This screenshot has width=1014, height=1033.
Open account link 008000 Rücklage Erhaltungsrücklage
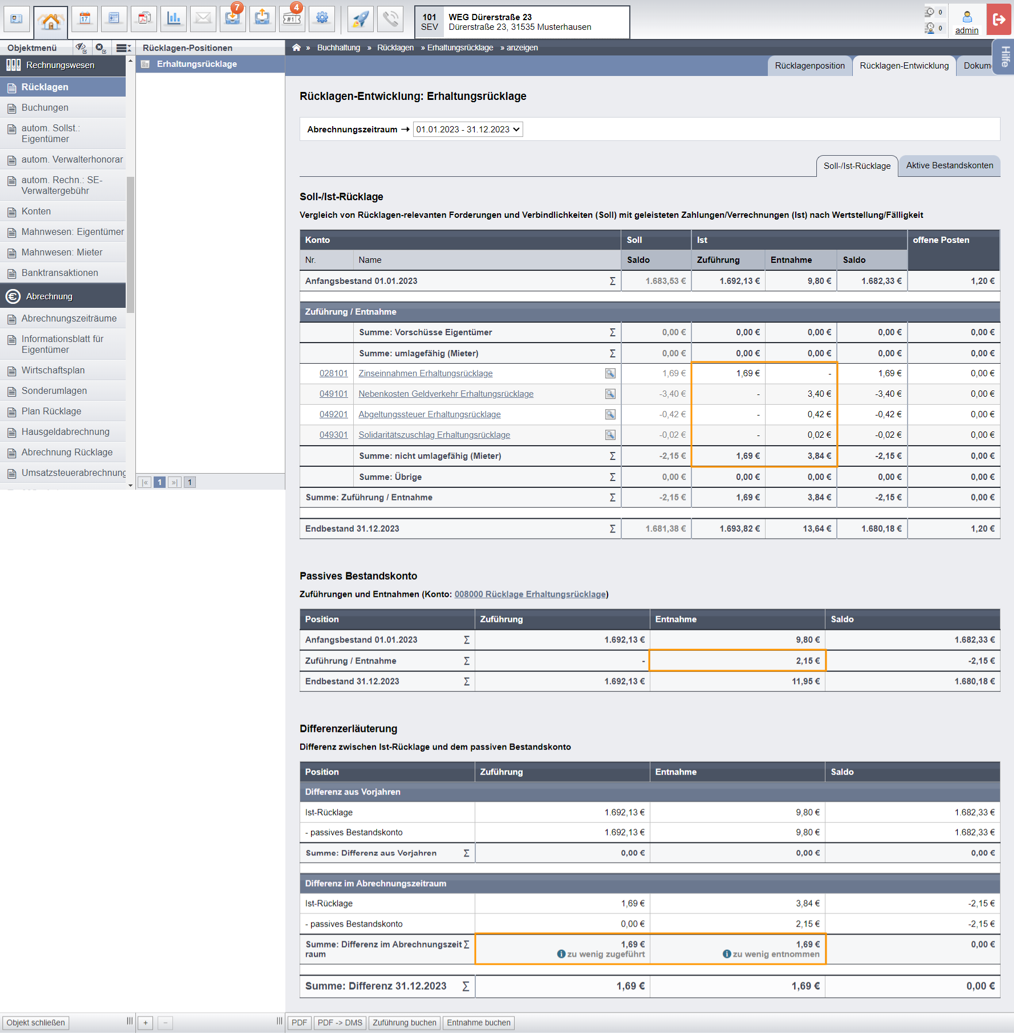coord(530,594)
